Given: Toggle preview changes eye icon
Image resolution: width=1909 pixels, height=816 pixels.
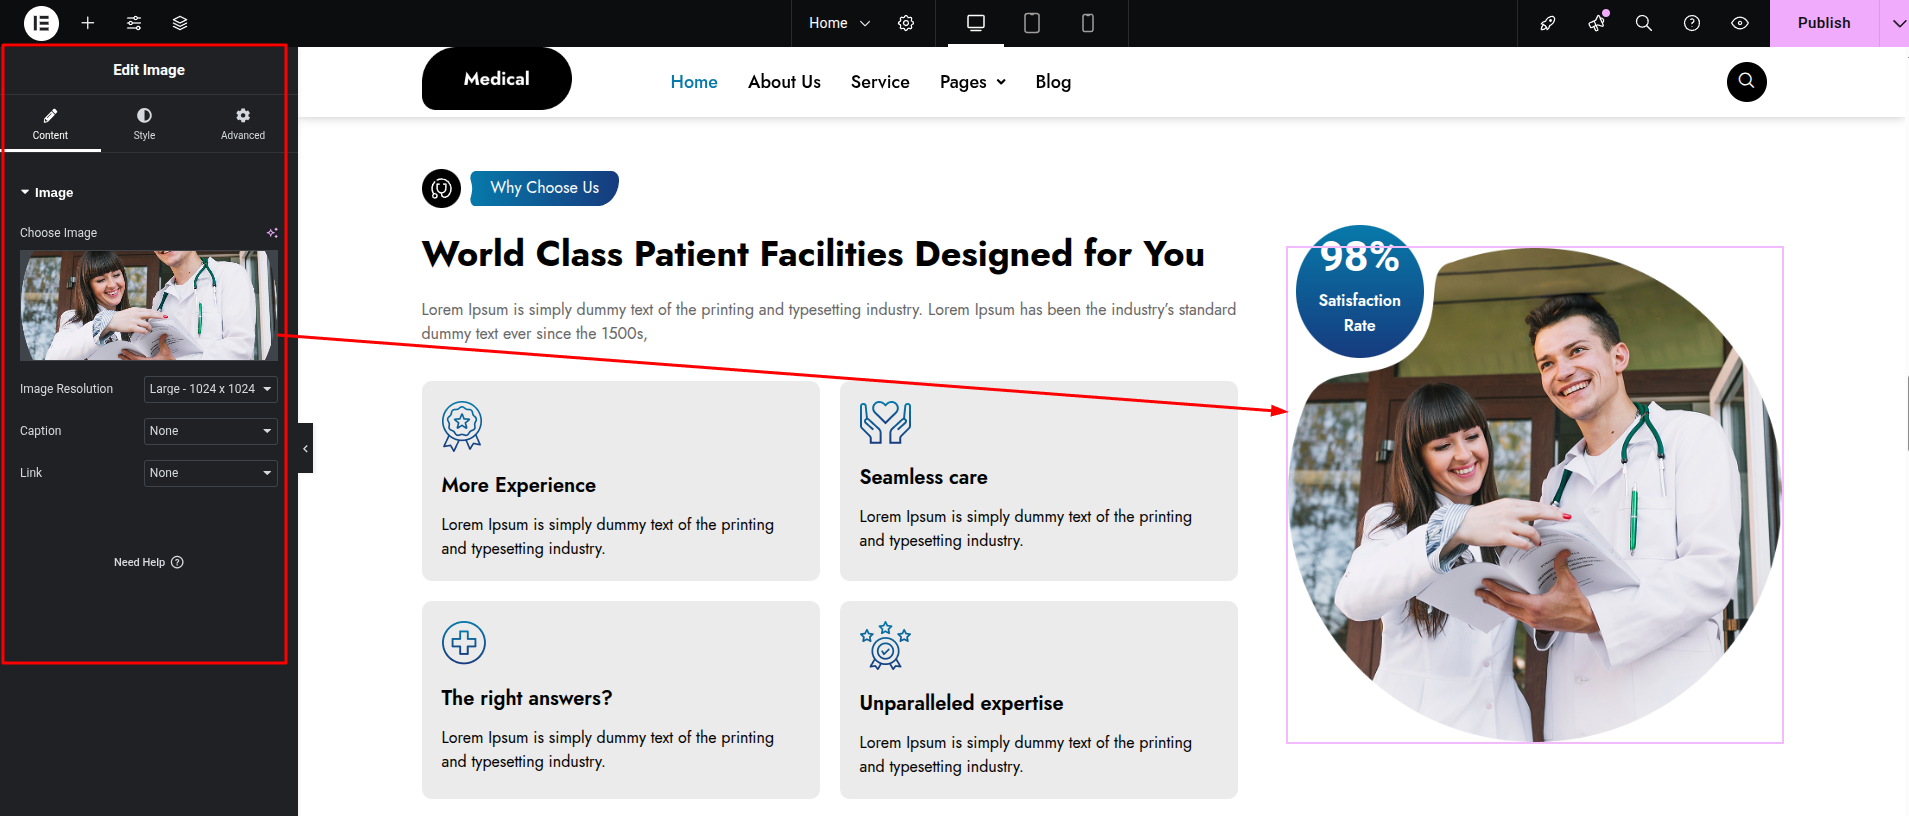Looking at the screenshot, I should [x=1740, y=23].
